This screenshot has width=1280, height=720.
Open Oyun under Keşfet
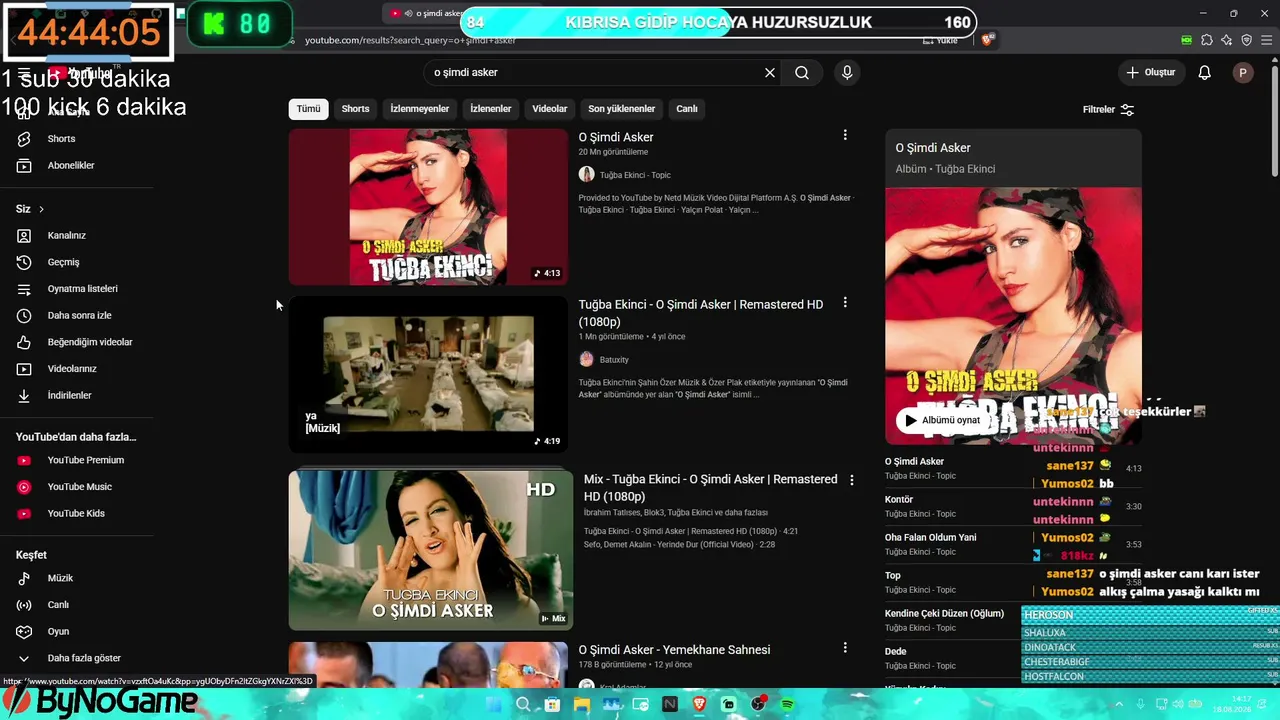click(x=58, y=632)
